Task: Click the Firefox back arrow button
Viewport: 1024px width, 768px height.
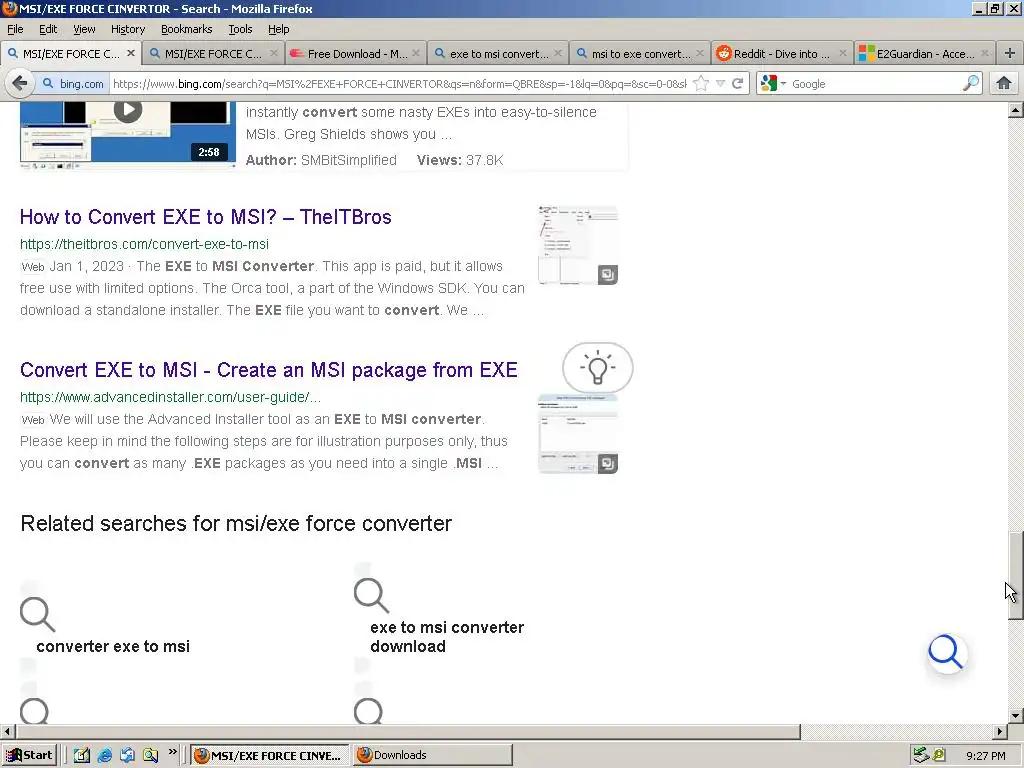Action: [20, 83]
